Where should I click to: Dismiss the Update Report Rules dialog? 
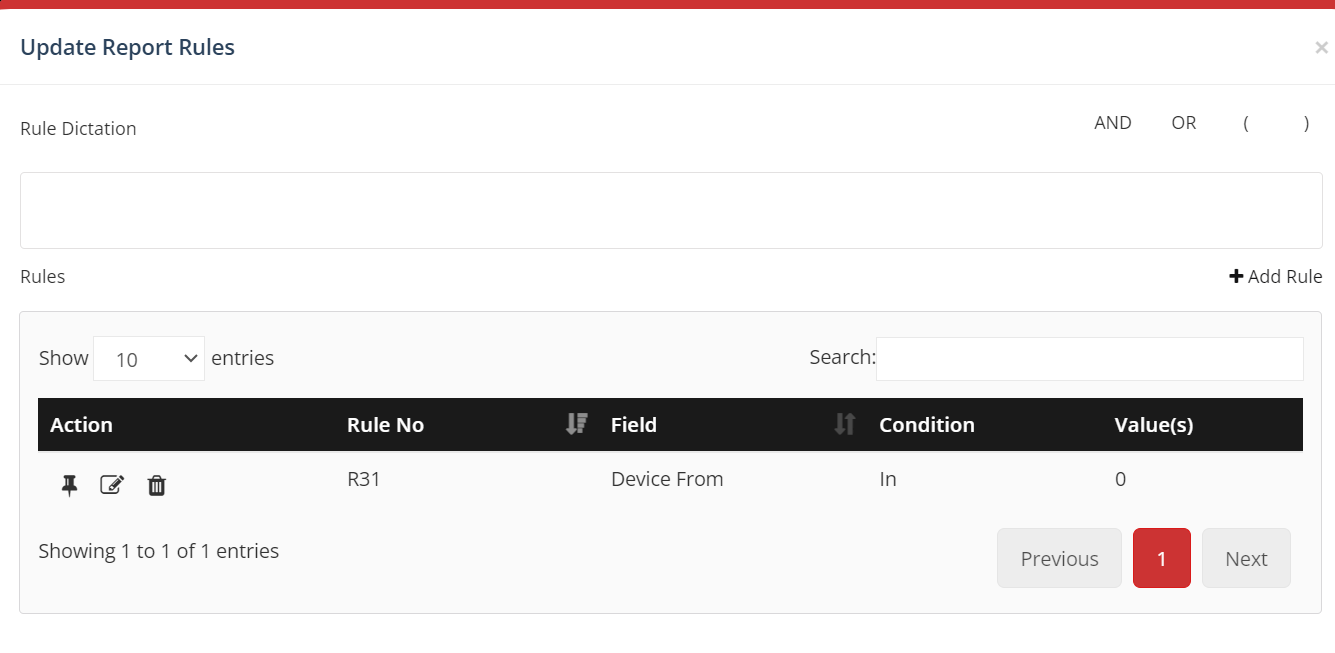1321,47
